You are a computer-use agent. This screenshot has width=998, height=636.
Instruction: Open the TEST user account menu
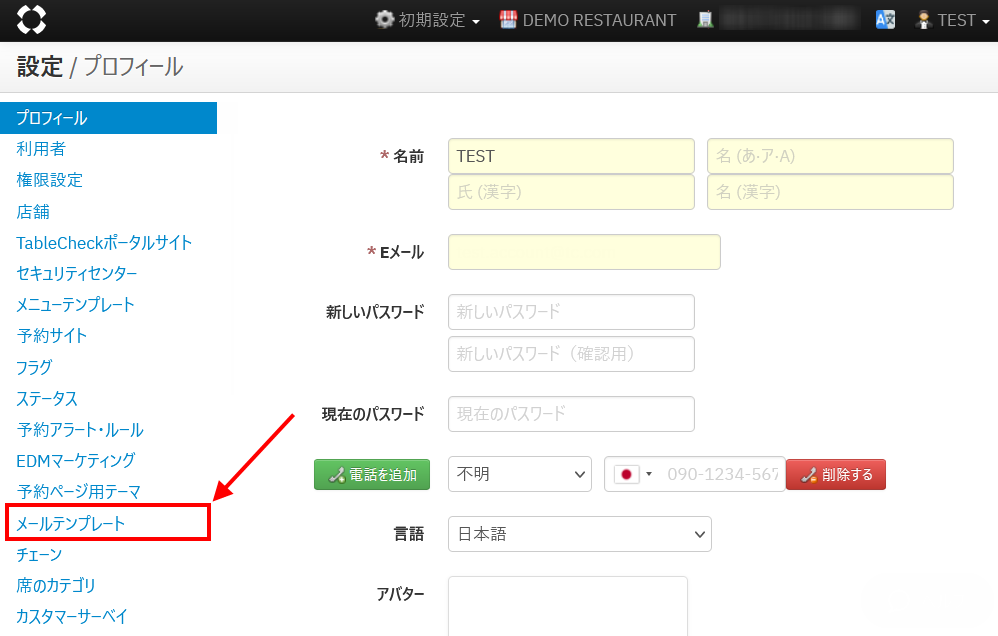[946, 20]
